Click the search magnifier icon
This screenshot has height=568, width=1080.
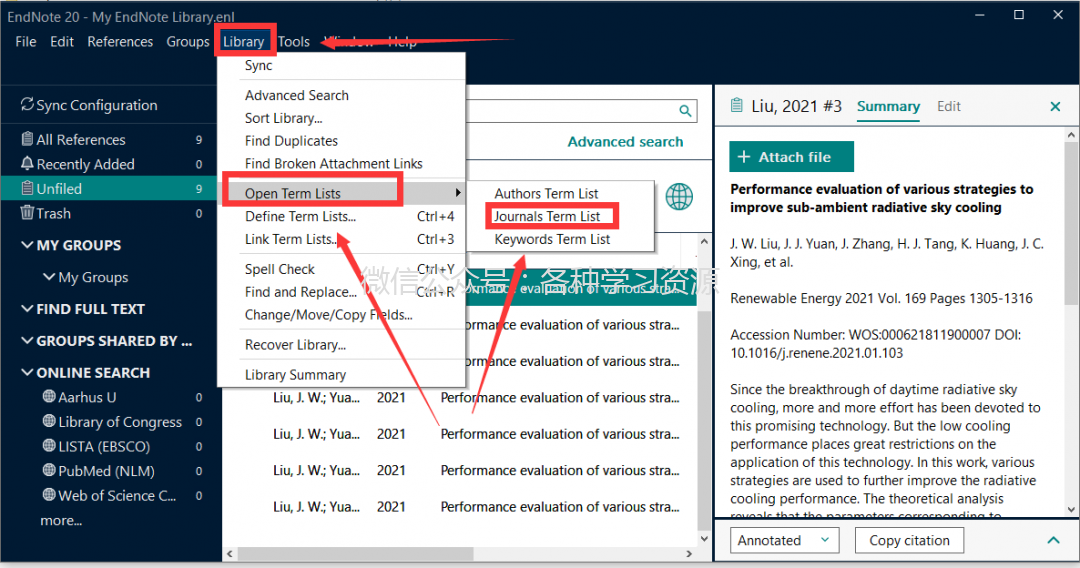(x=685, y=111)
